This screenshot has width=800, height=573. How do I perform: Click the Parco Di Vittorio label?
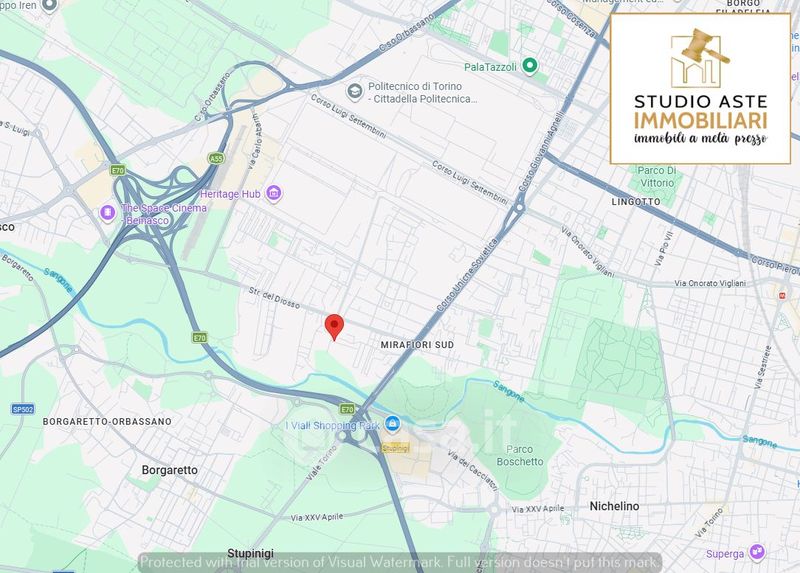[x=657, y=177]
